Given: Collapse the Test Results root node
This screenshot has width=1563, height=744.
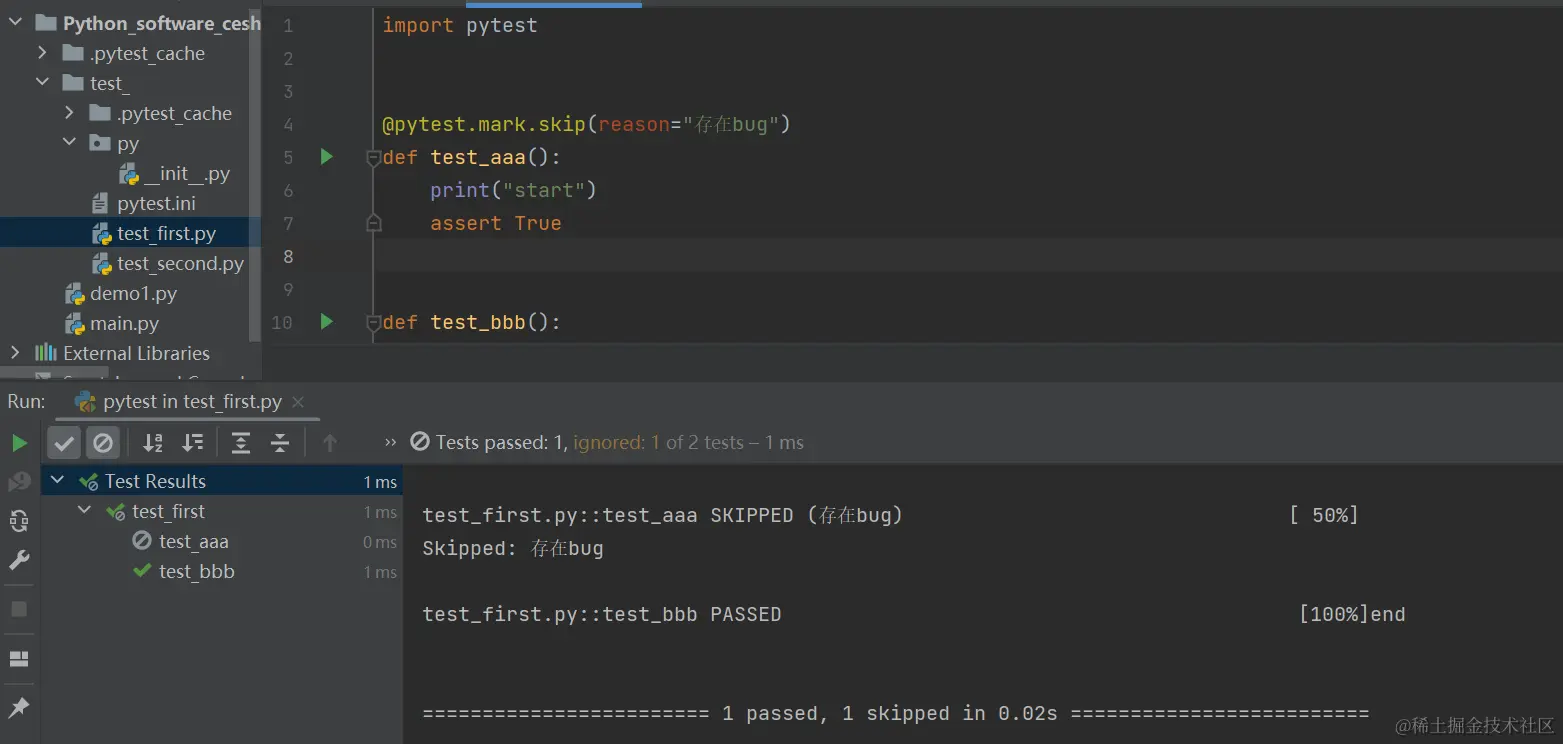Looking at the screenshot, I should [58, 481].
